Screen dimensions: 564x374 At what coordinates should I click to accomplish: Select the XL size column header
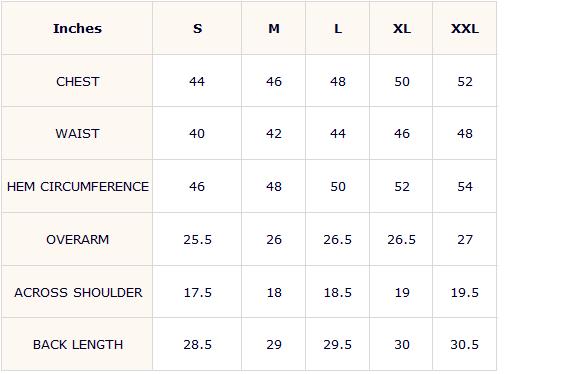(401, 28)
